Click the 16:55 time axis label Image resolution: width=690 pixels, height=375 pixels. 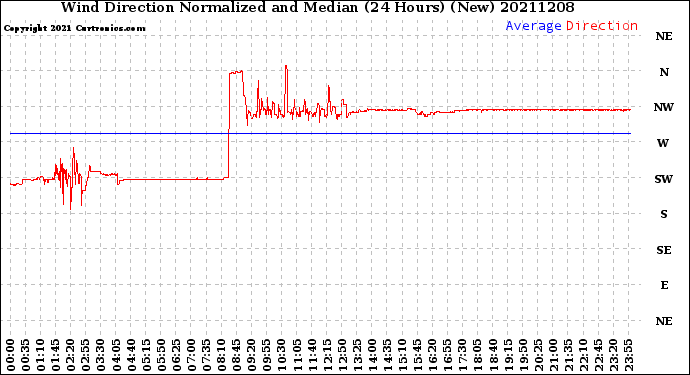pyautogui.click(x=448, y=355)
